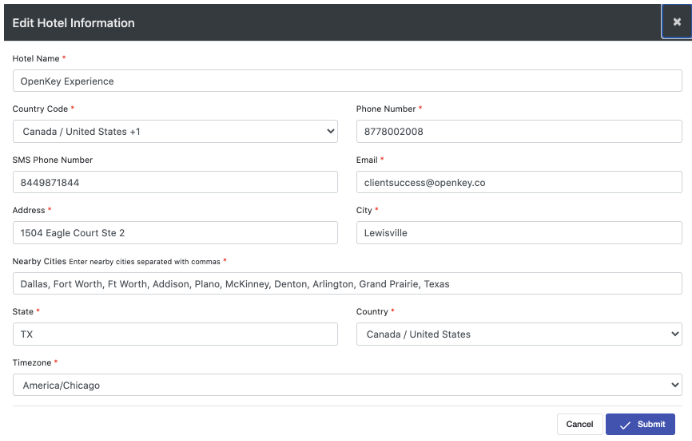Submit the hotel information form

640,424
